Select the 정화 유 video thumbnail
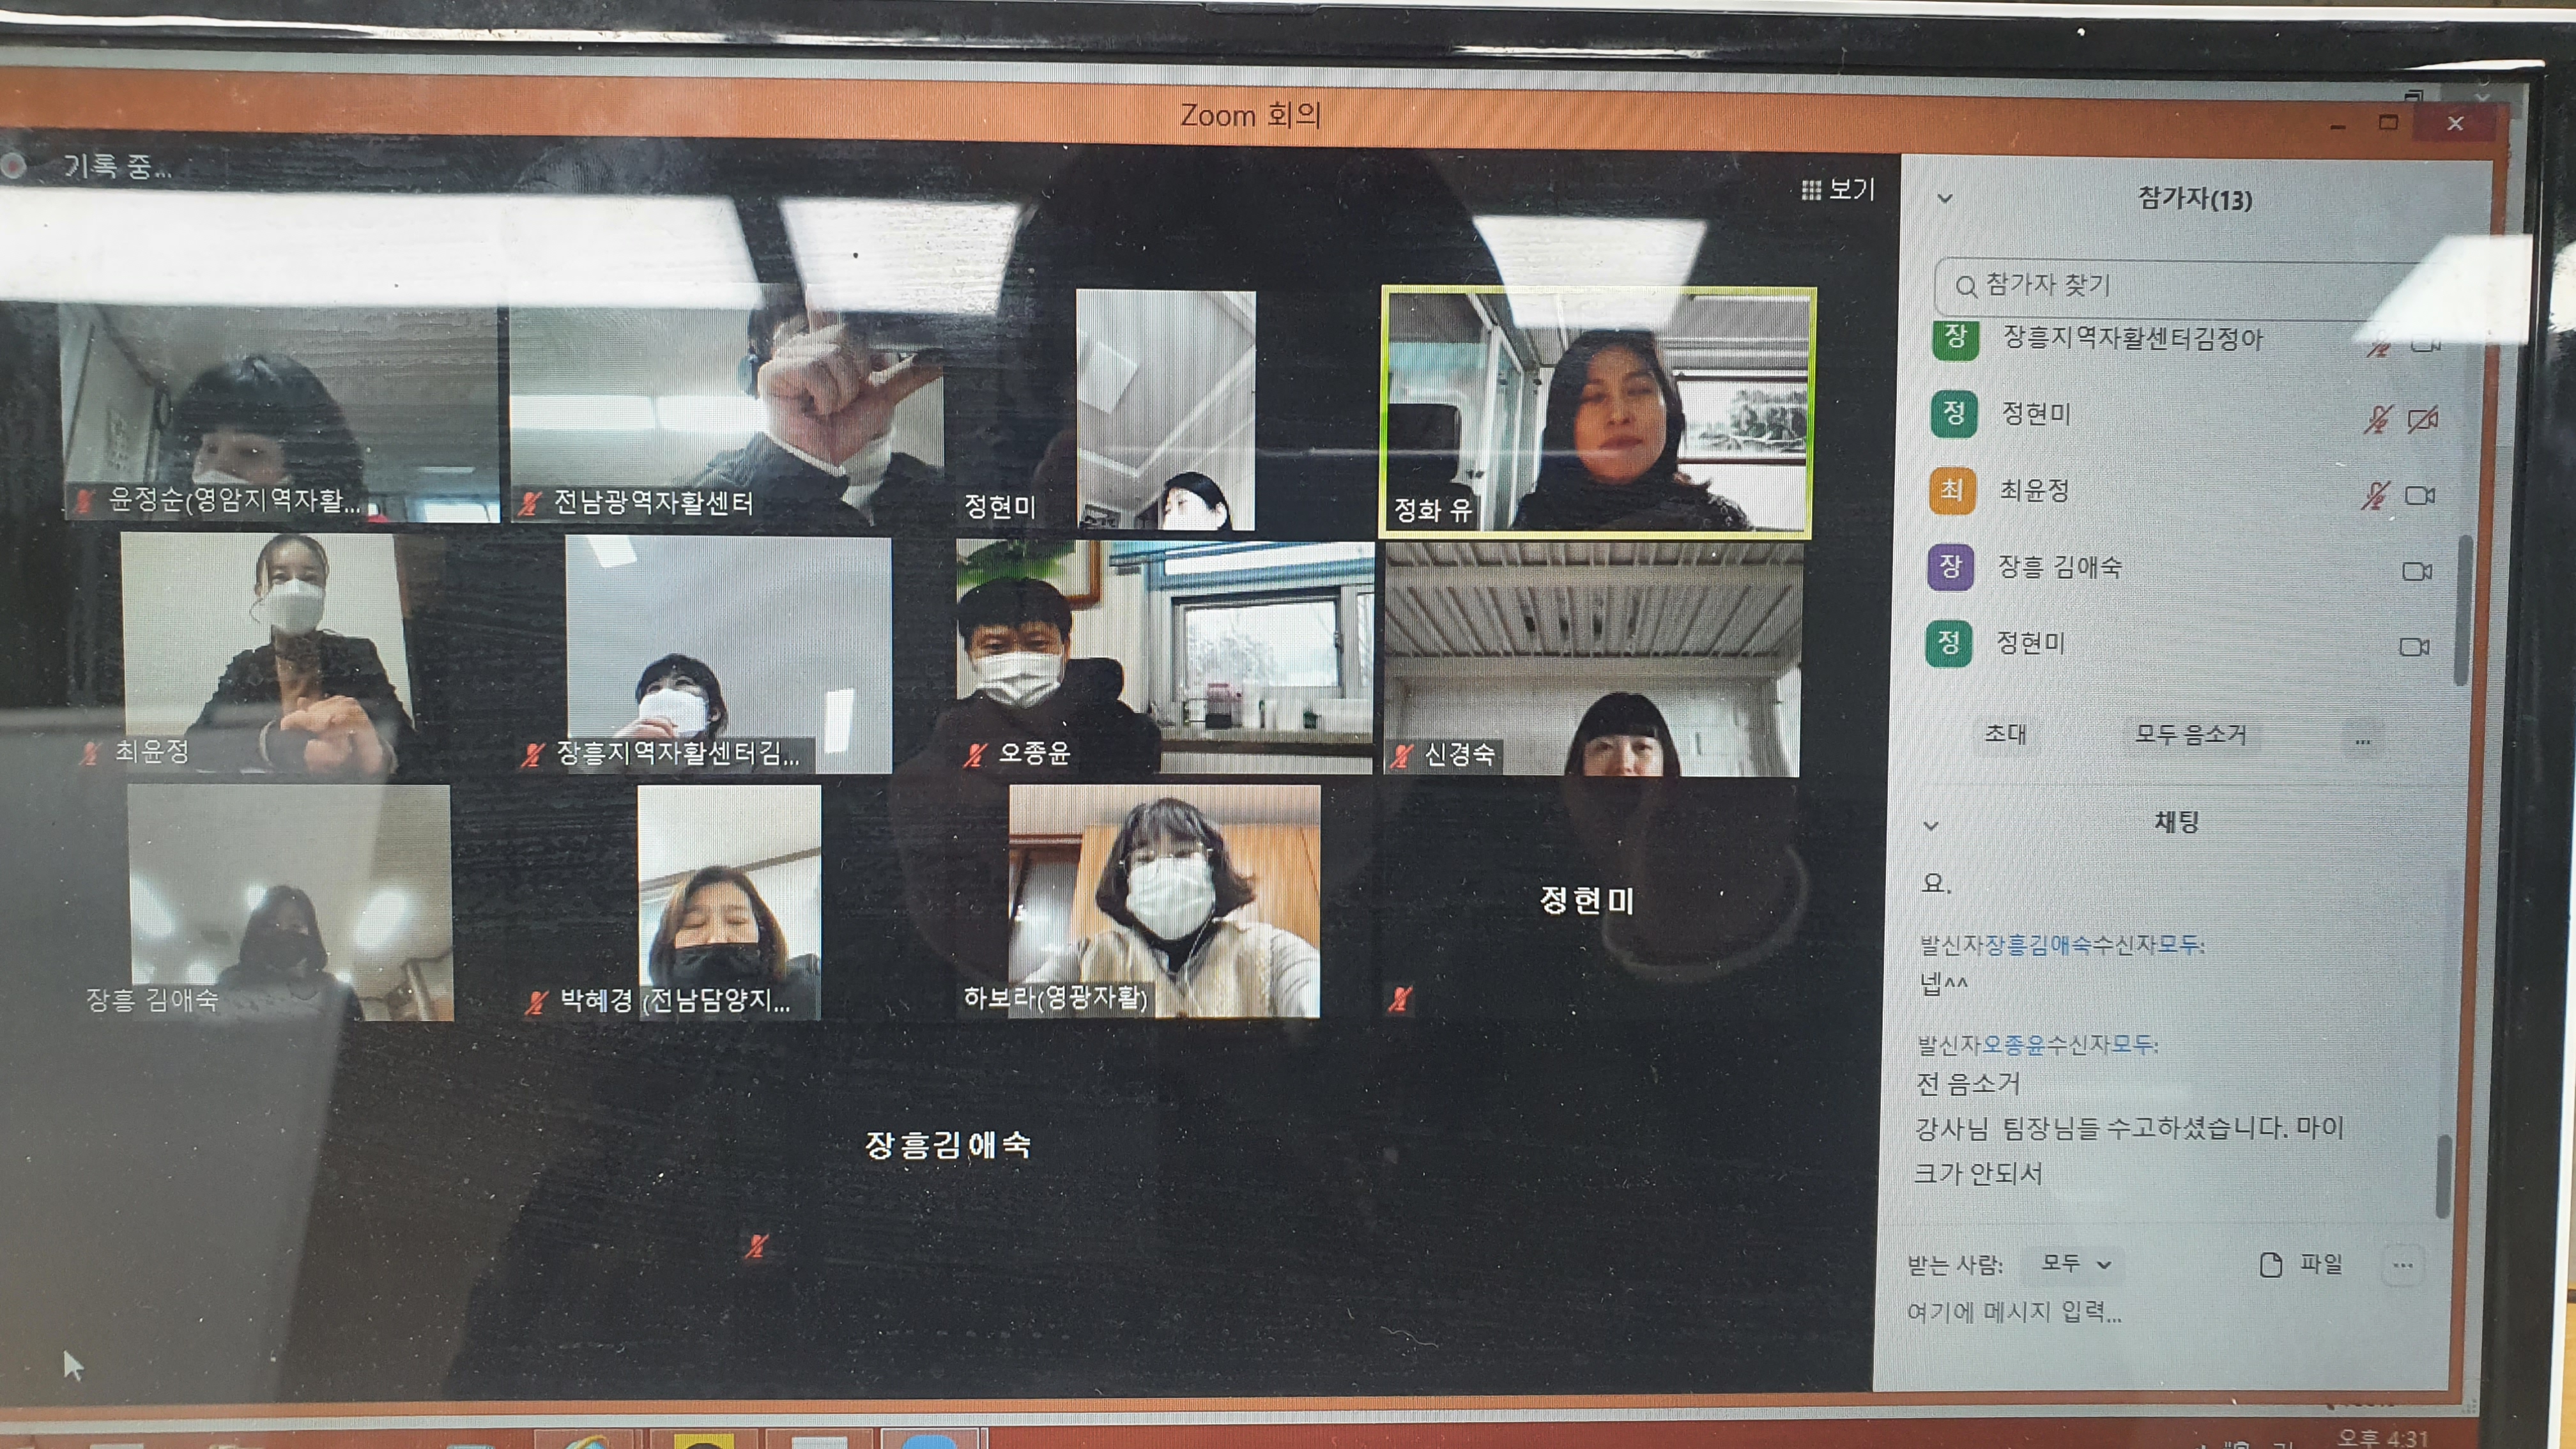Screen dimensions: 2576x1449 pyautogui.click(x=1597, y=412)
